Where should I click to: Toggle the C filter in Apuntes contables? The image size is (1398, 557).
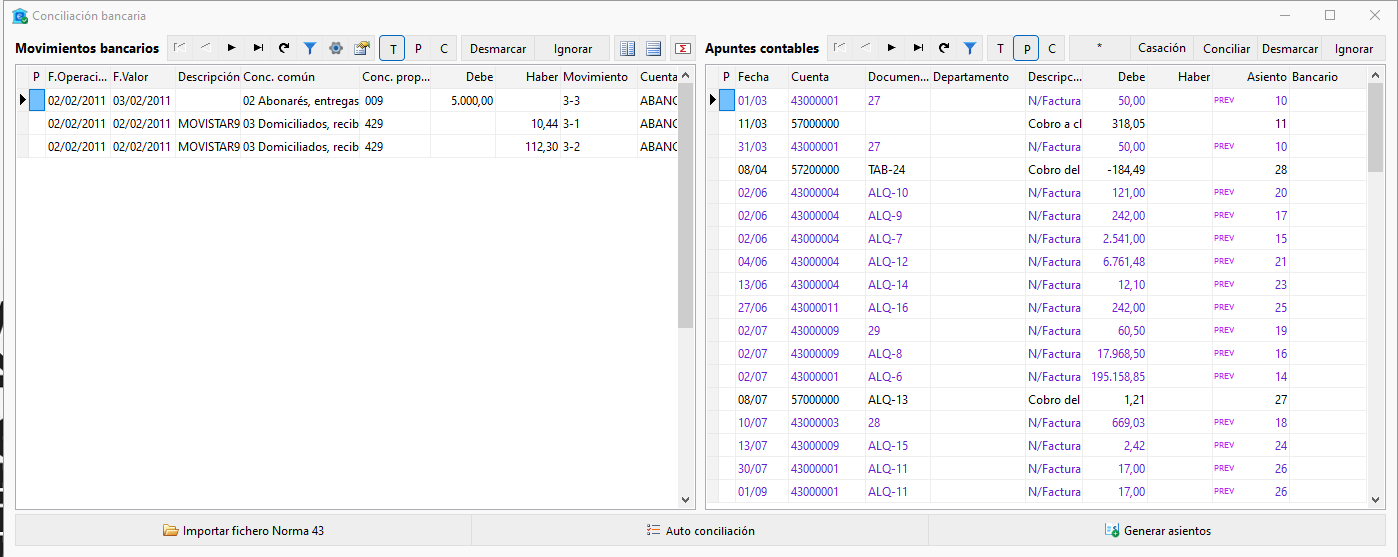coord(1051,48)
